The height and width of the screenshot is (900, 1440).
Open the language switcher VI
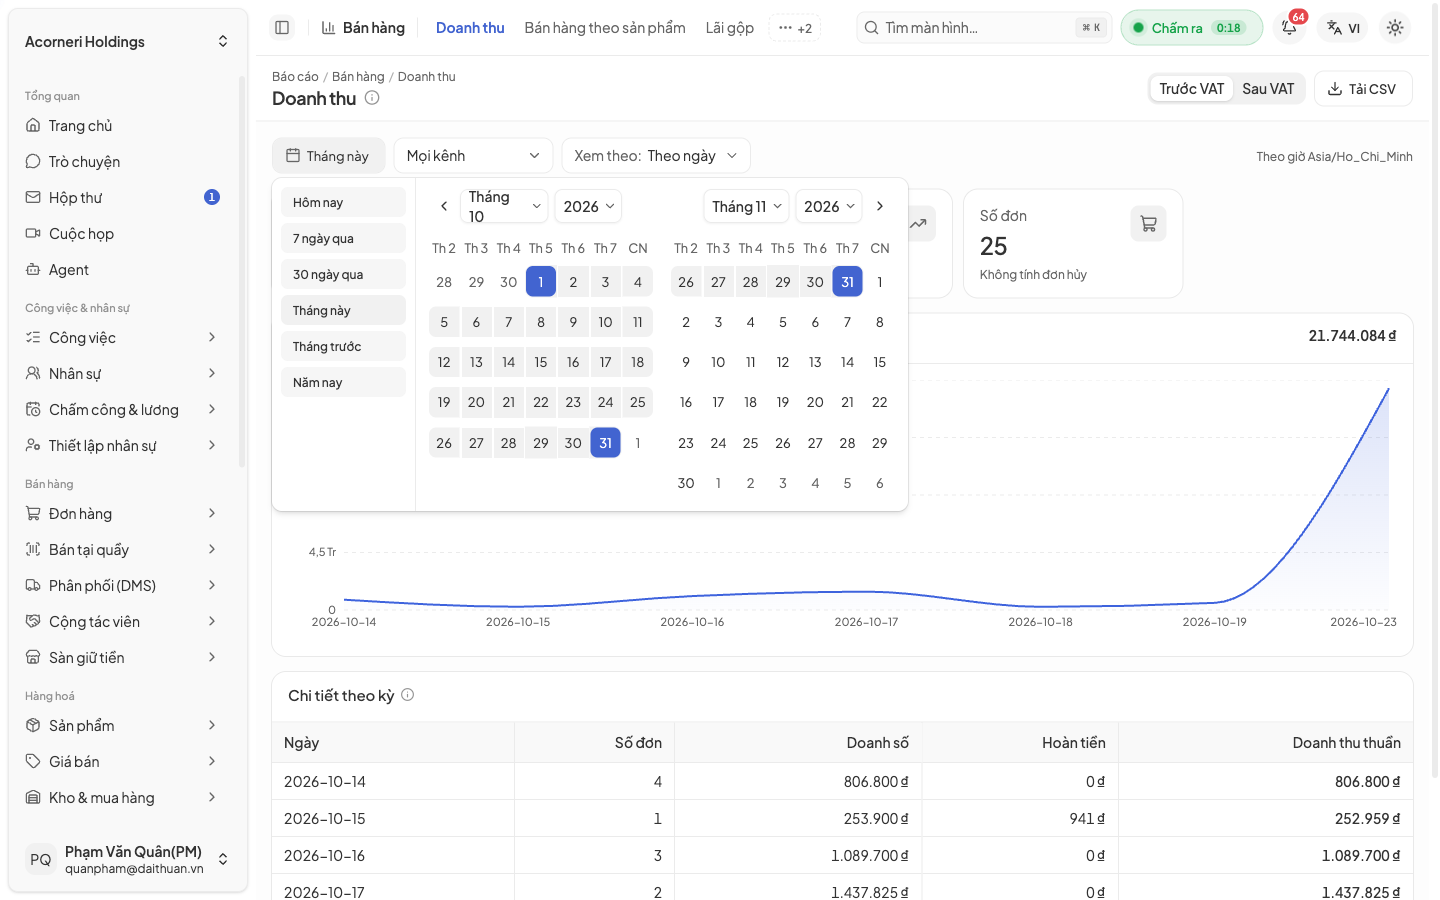(1343, 28)
